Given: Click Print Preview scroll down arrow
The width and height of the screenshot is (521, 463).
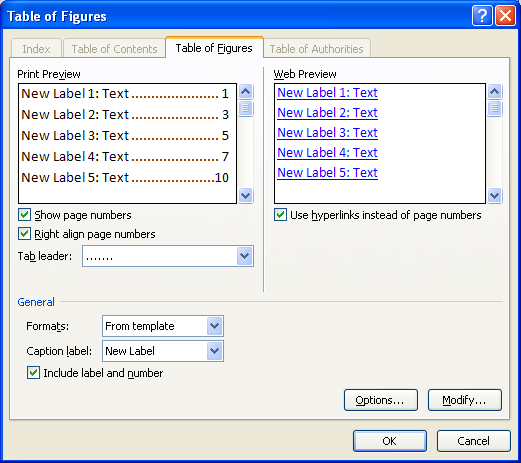Looking at the screenshot, I should tap(246, 195).
